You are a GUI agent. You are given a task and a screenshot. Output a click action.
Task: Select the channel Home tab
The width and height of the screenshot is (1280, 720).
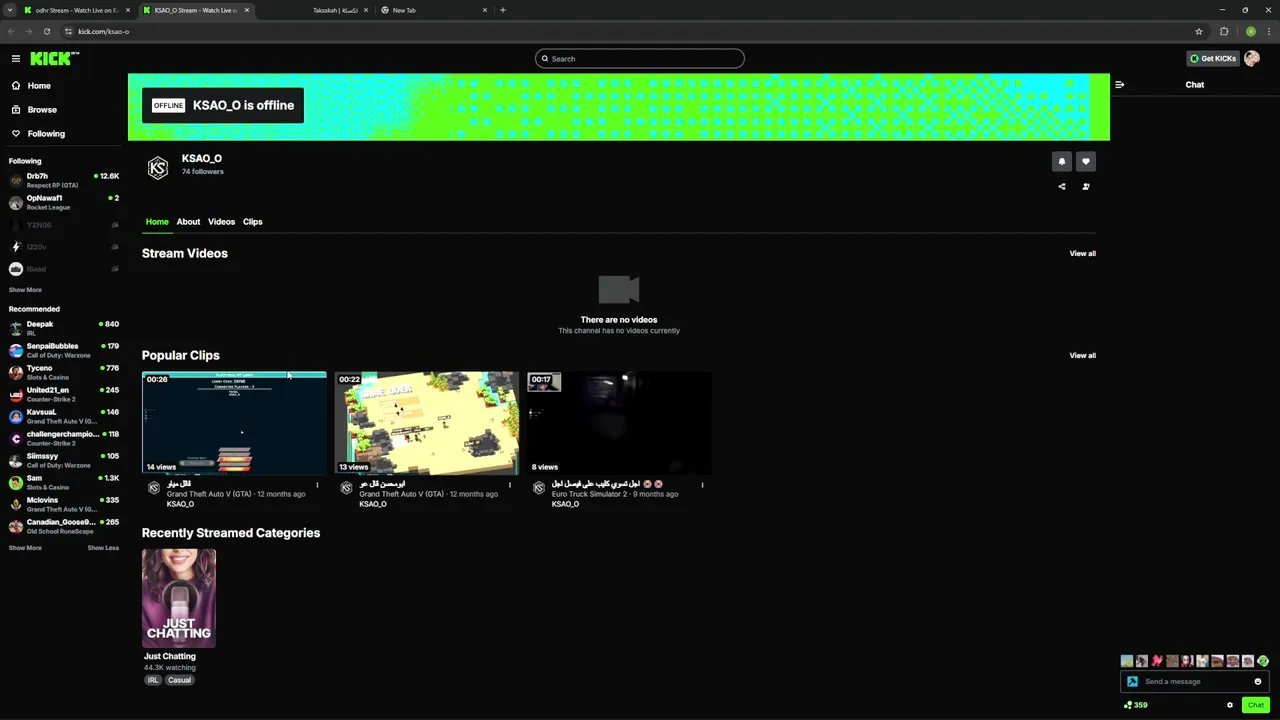157,222
